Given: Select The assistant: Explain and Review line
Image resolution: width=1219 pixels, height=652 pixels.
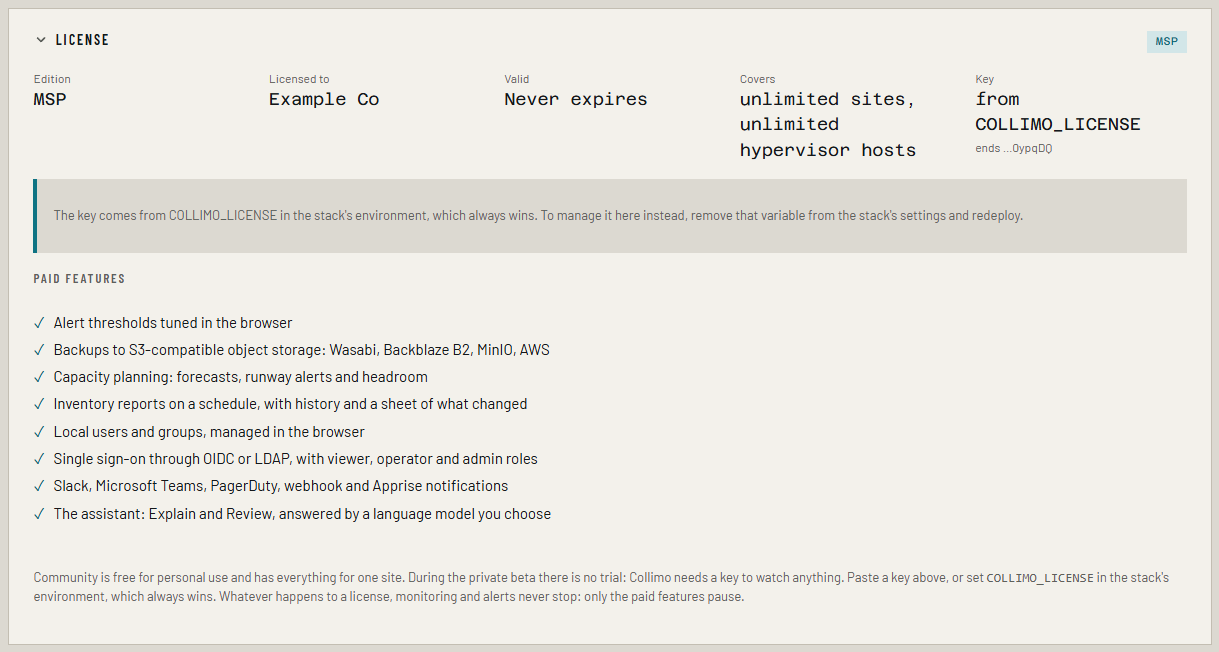Looking at the screenshot, I should click(302, 514).
